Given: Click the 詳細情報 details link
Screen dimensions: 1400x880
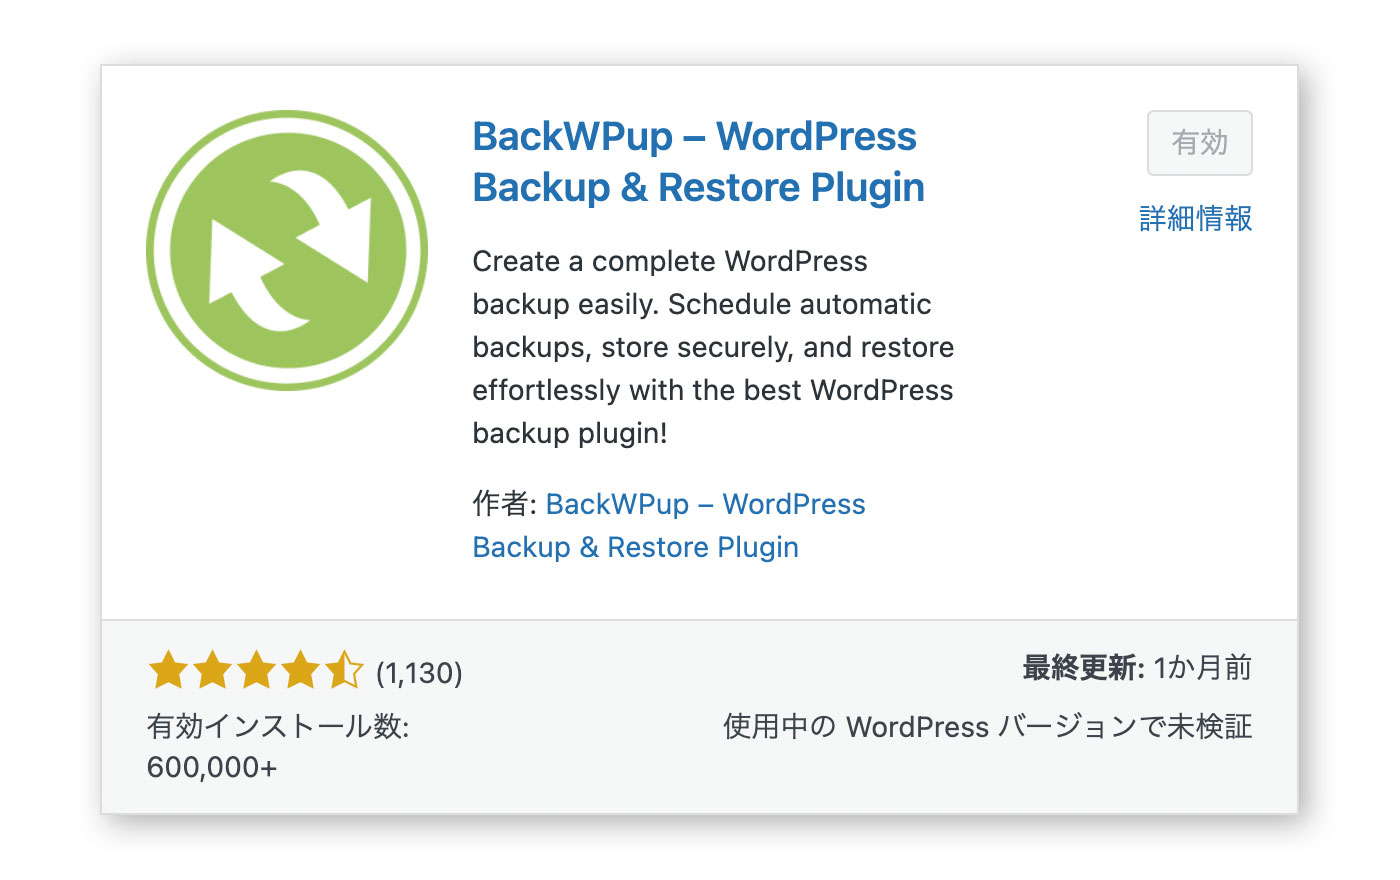Looking at the screenshot, I should [x=1196, y=218].
